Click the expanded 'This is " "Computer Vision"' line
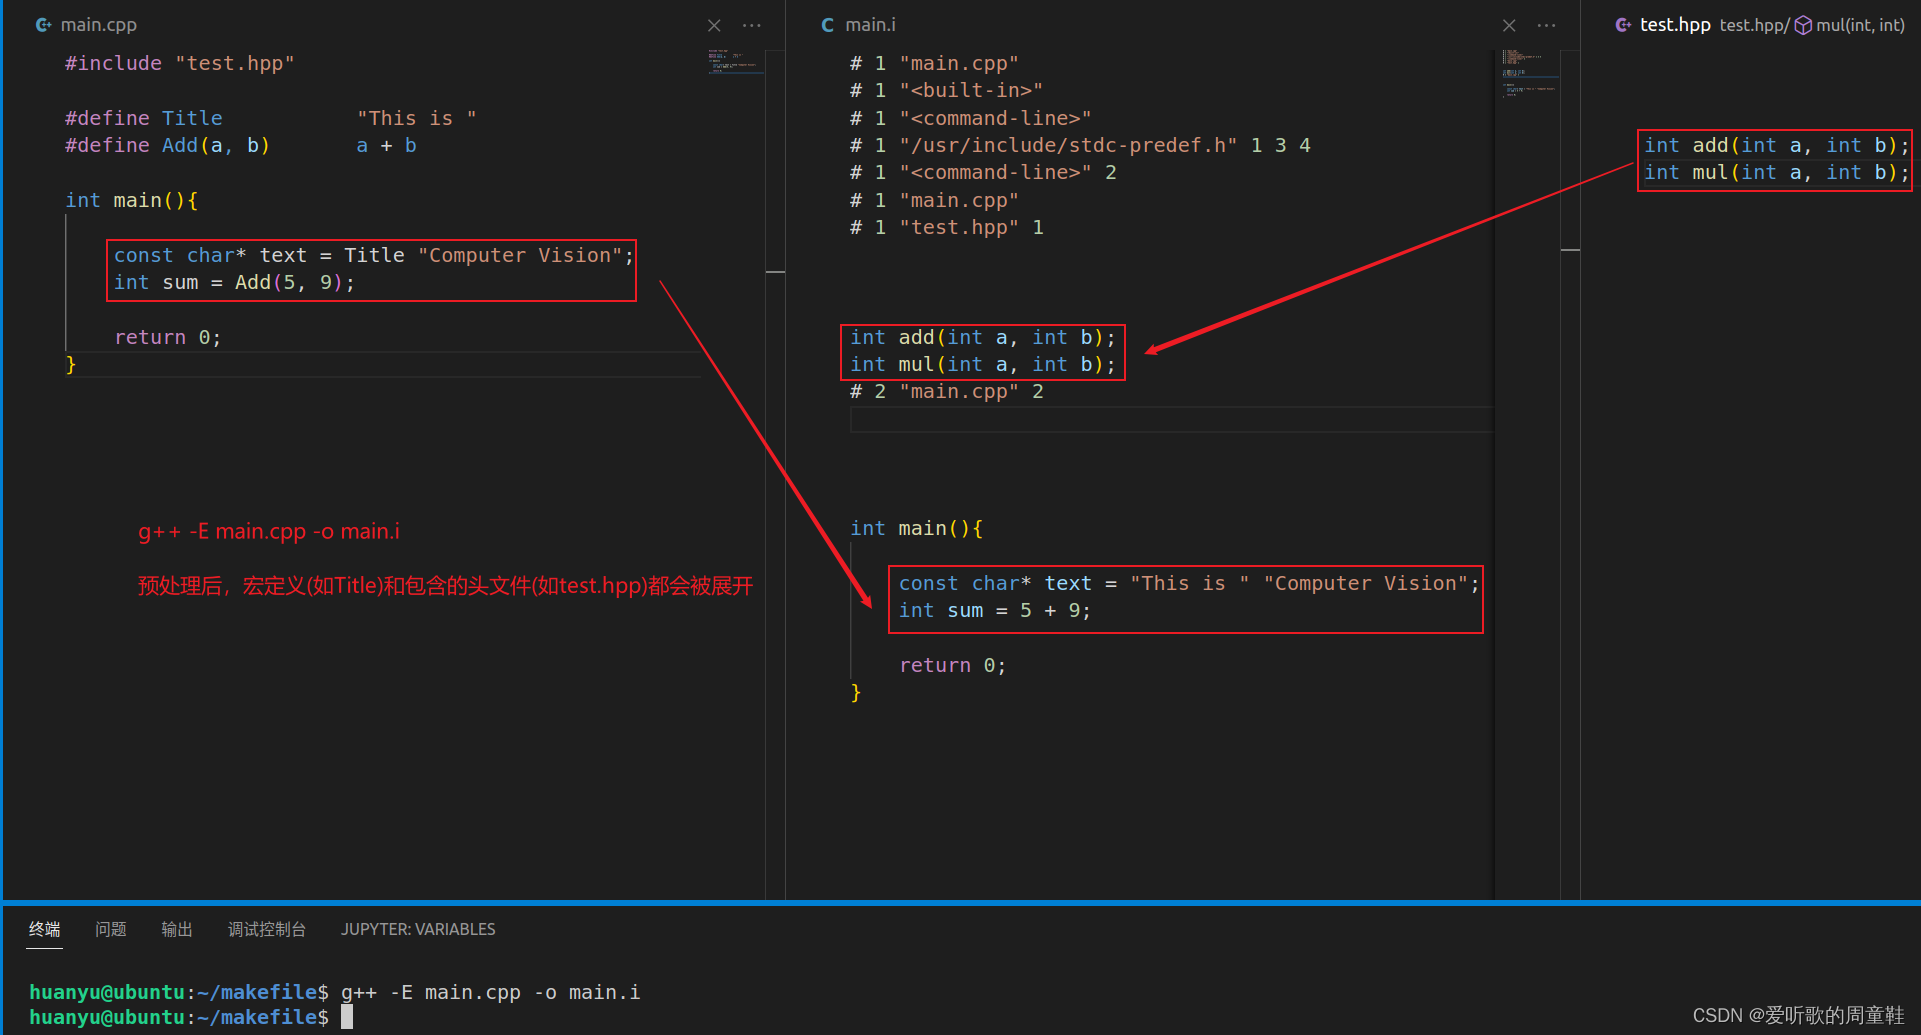The image size is (1921, 1035). (1189, 583)
